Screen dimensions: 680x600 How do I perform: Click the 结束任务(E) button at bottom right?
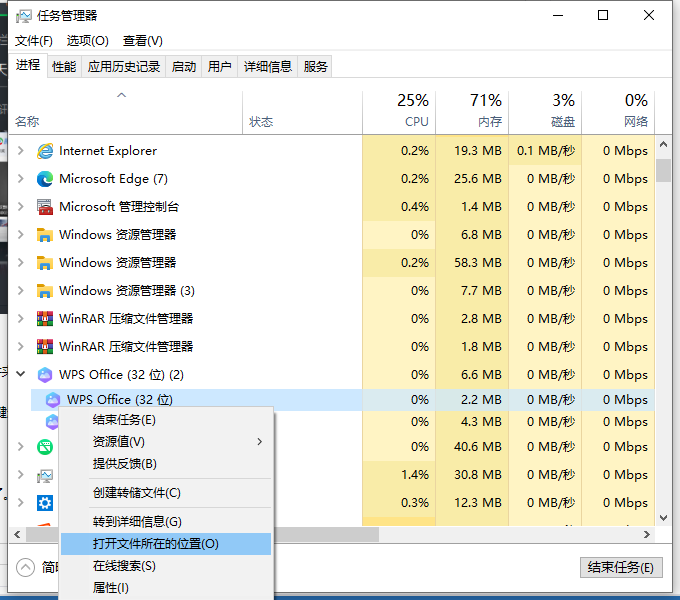621,567
